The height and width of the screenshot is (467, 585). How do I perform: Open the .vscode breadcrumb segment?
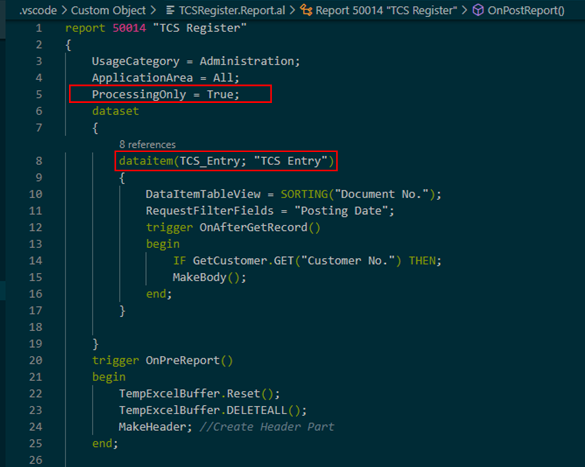[38, 10]
